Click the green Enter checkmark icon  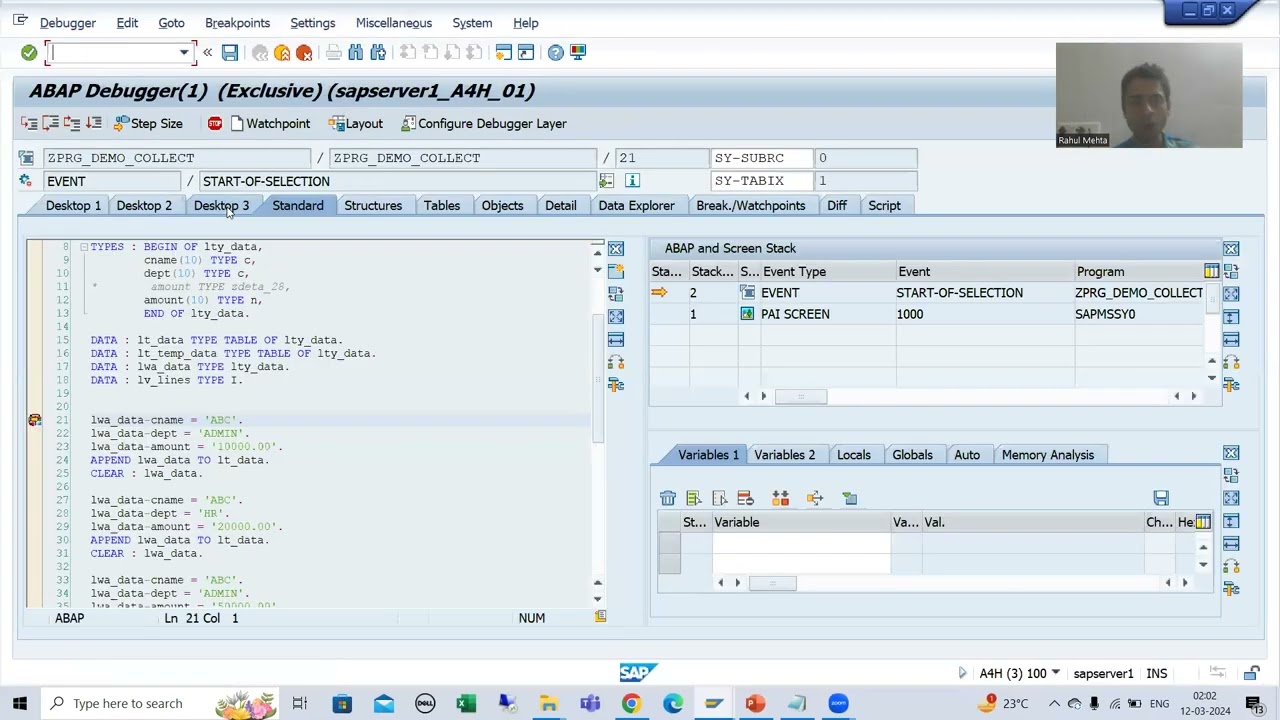coord(29,52)
